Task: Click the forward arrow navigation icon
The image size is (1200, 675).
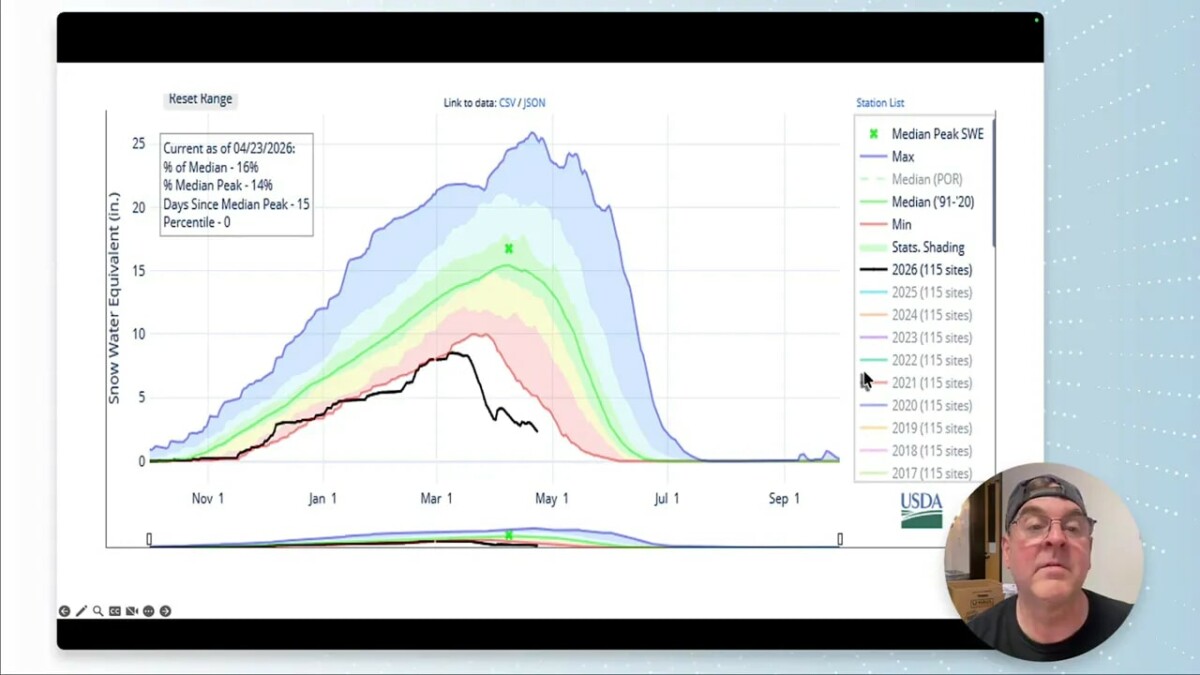Action: (x=164, y=611)
